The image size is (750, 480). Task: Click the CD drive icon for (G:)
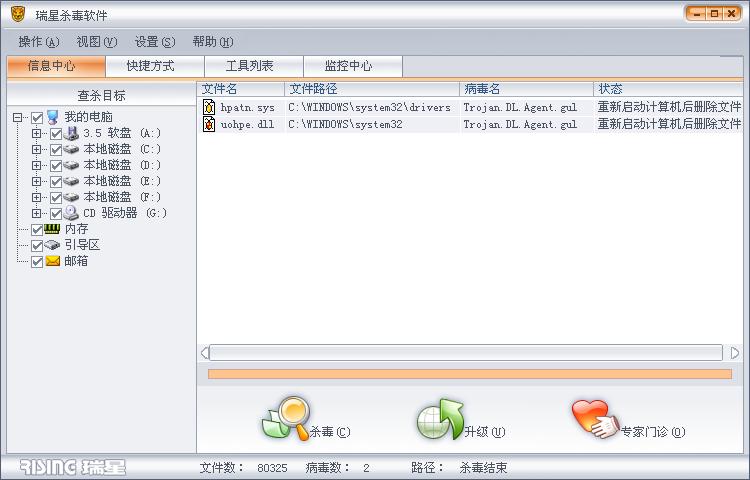[71, 213]
